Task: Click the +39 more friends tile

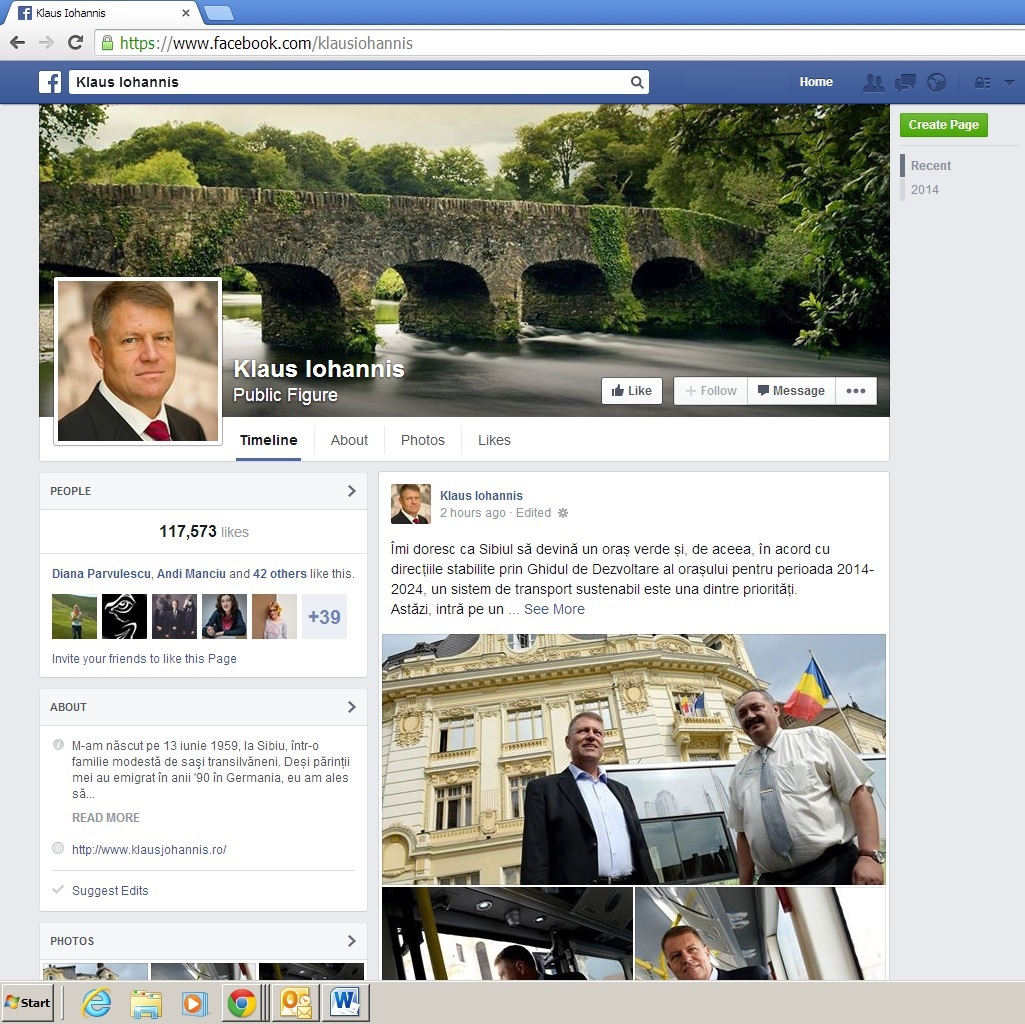Action: (324, 617)
